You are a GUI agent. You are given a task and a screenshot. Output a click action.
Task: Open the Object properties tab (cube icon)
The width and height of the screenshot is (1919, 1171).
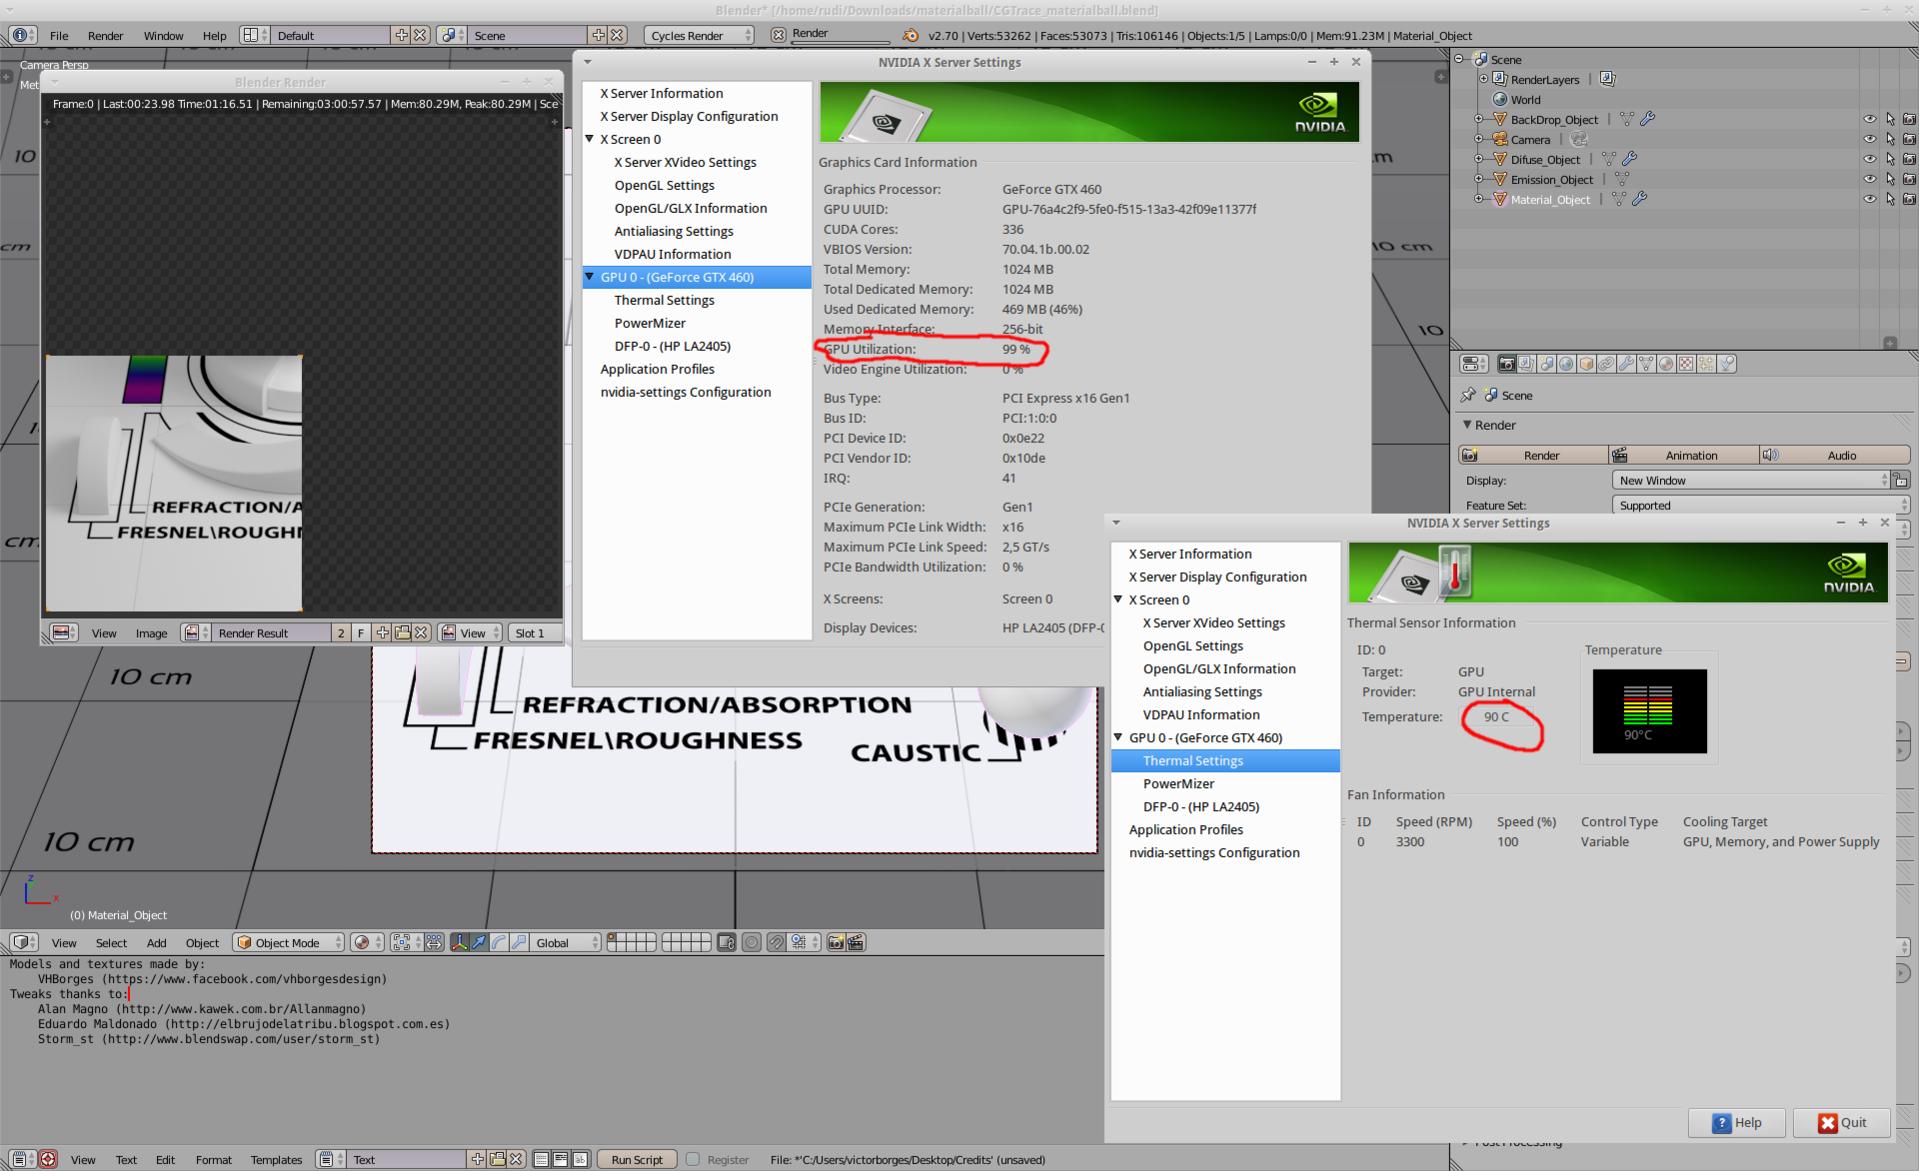(x=1586, y=364)
